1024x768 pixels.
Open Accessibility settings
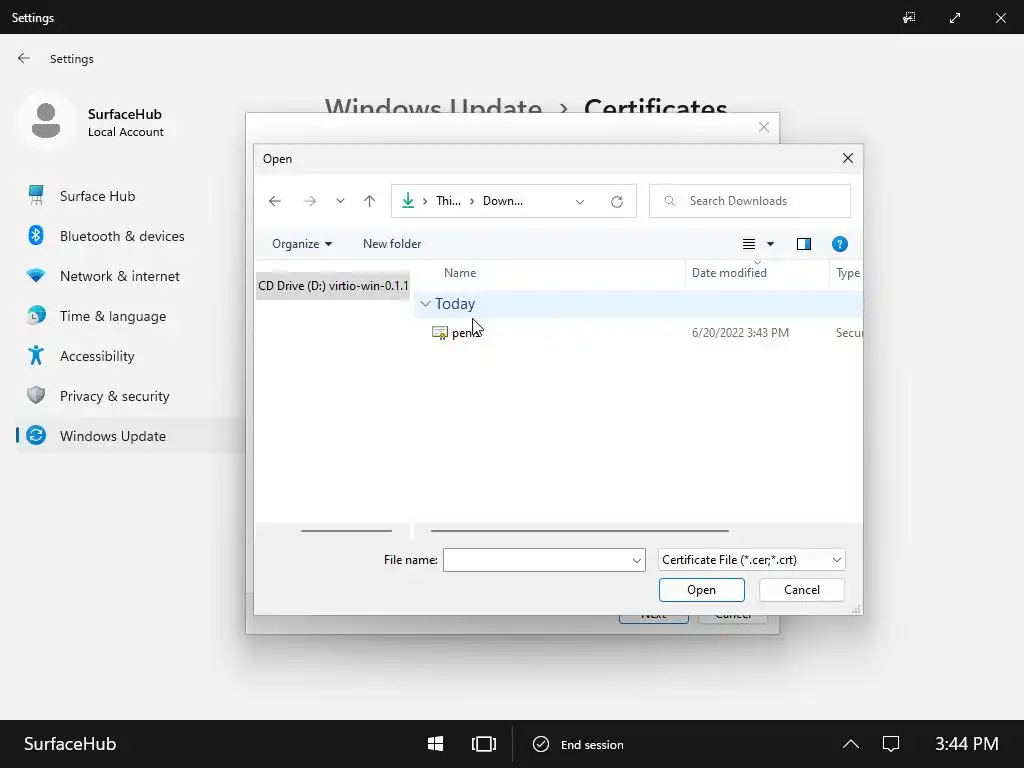(97, 356)
